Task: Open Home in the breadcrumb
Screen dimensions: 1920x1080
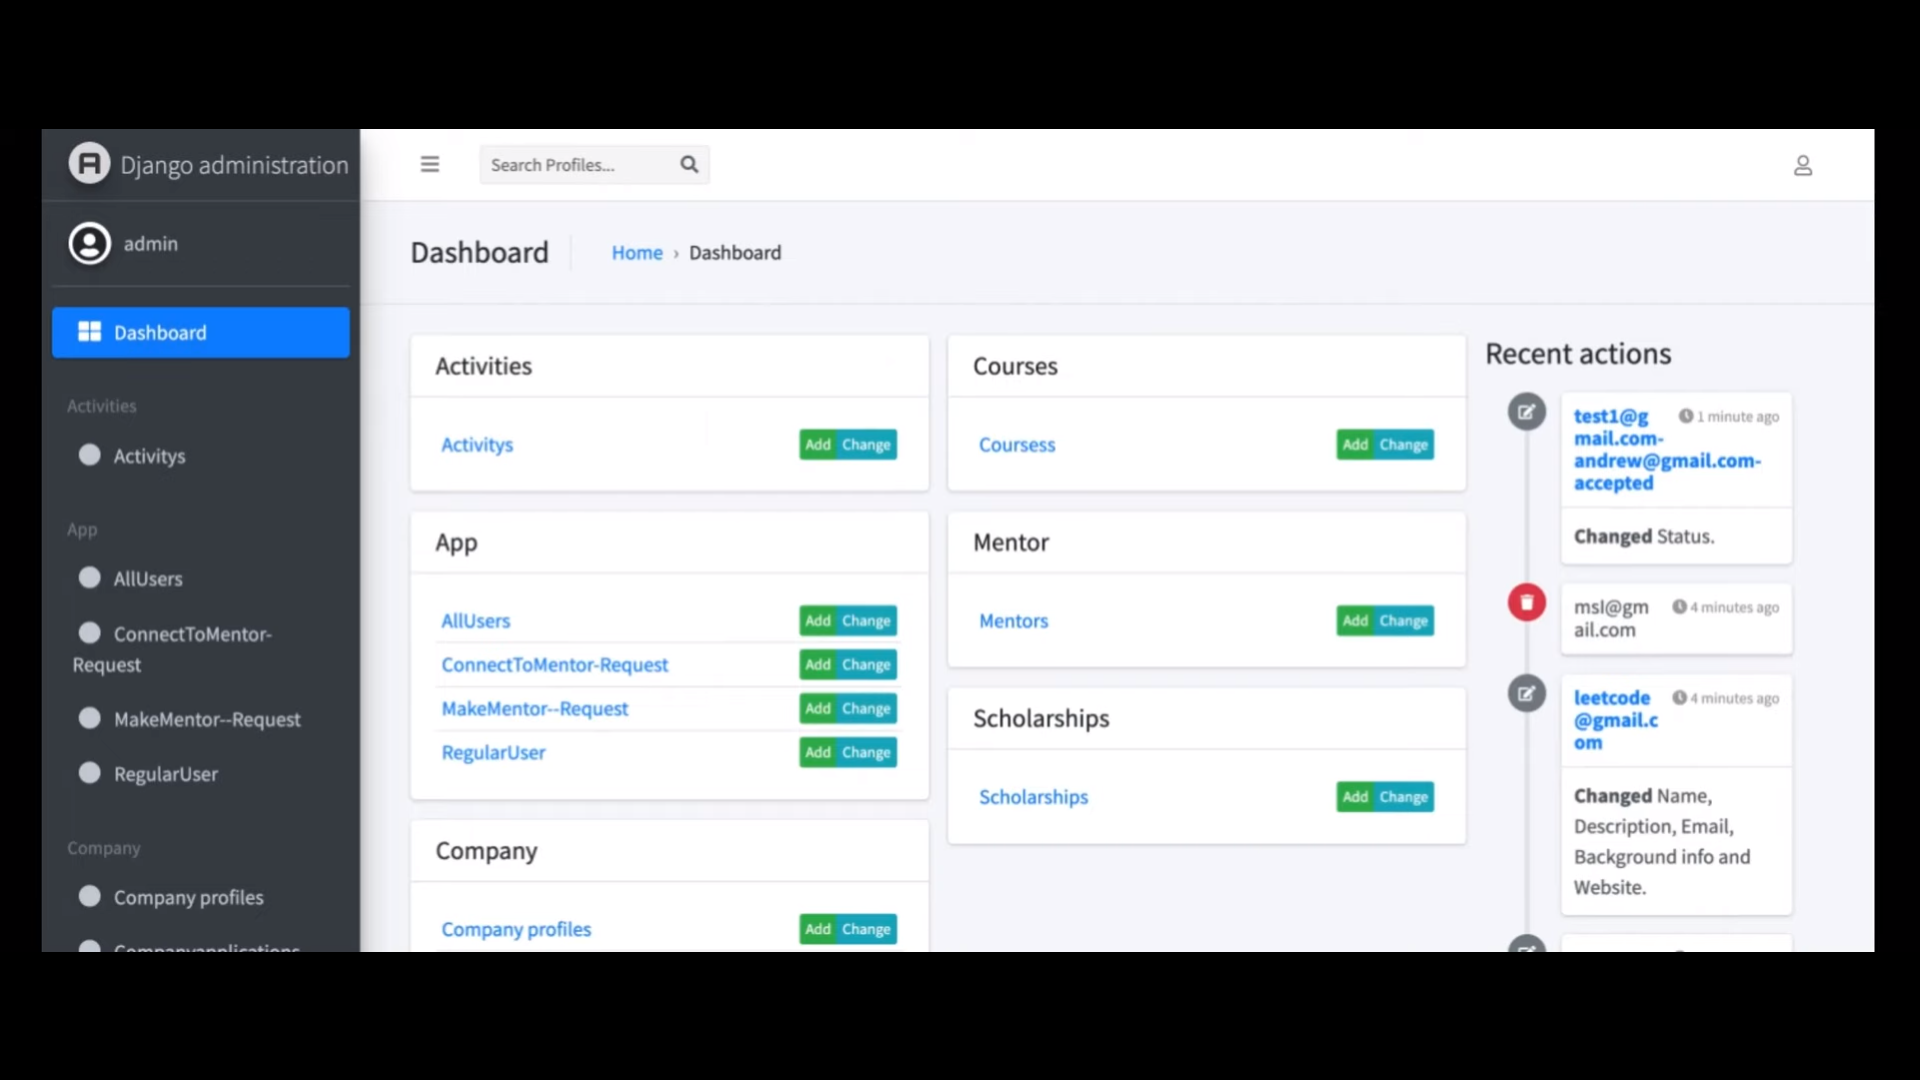Action: (637, 252)
